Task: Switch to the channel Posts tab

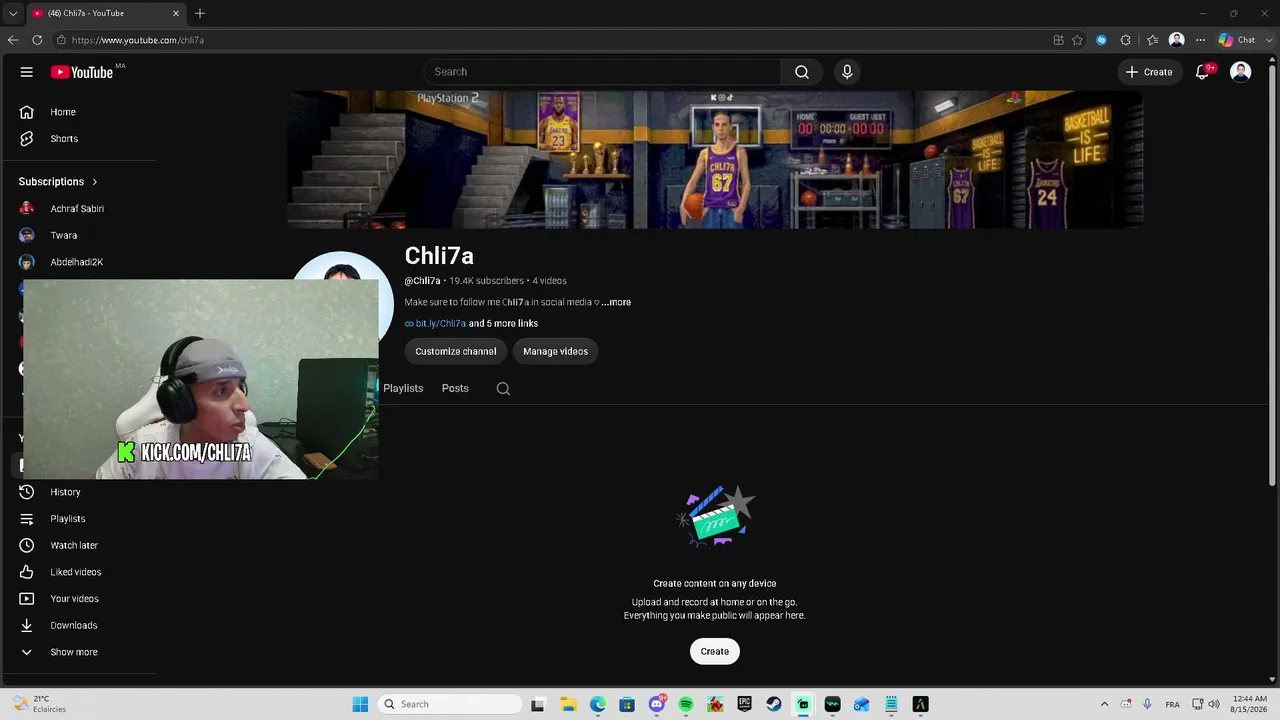Action: point(455,388)
